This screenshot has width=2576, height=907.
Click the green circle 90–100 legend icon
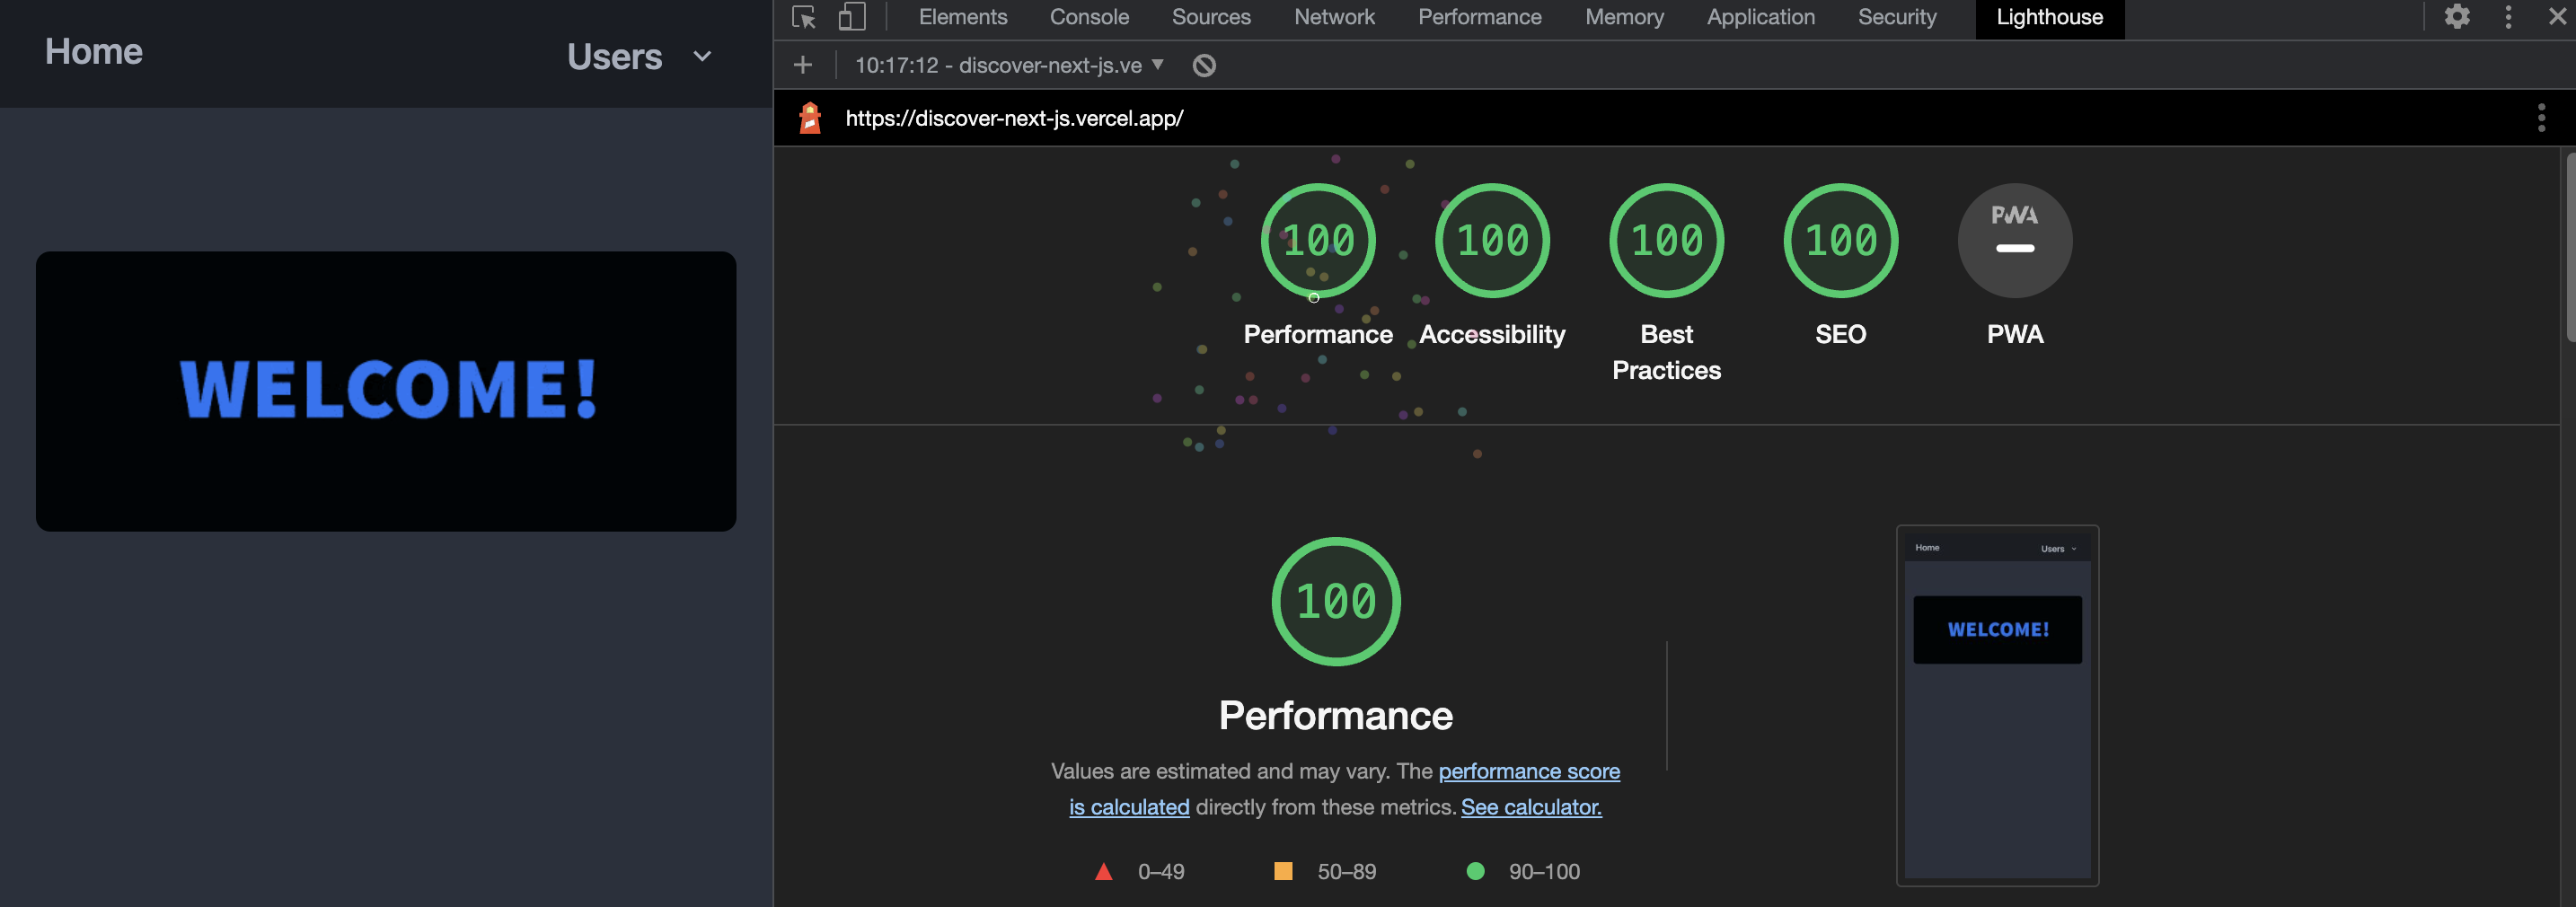[1475, 871]
